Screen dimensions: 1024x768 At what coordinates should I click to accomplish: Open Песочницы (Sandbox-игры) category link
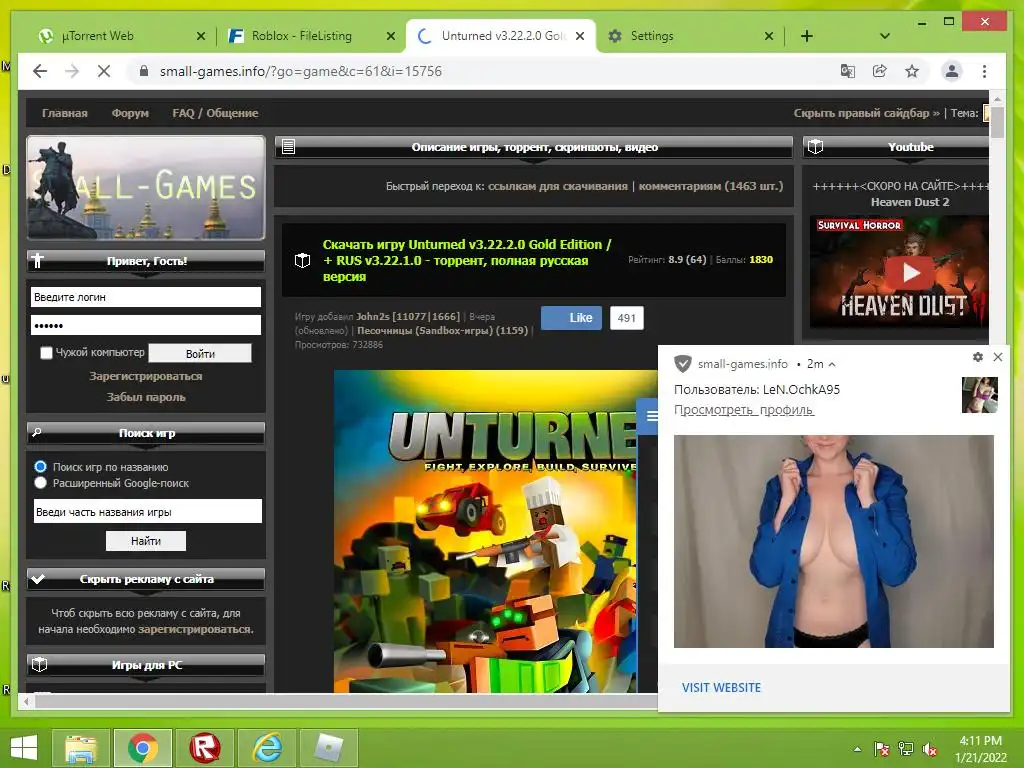pos(442,330)
